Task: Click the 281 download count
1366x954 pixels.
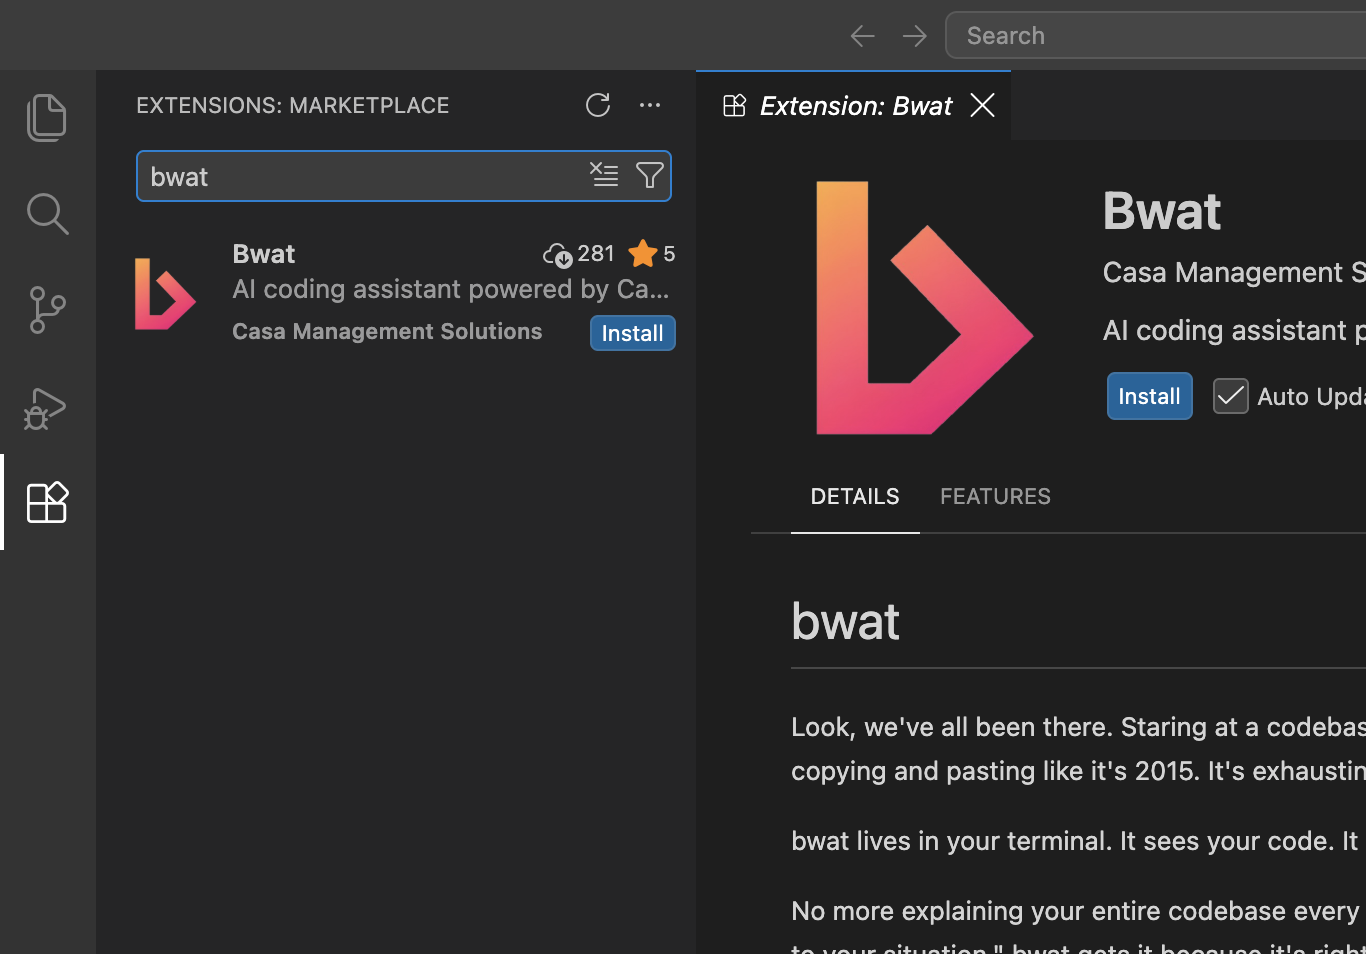Action: point(596,253)
